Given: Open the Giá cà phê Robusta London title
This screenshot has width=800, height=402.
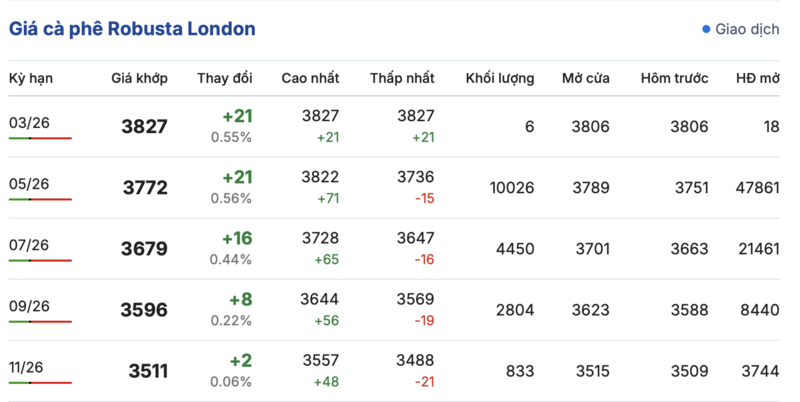Looking at the screenshot, I should [x=132, y=29].
